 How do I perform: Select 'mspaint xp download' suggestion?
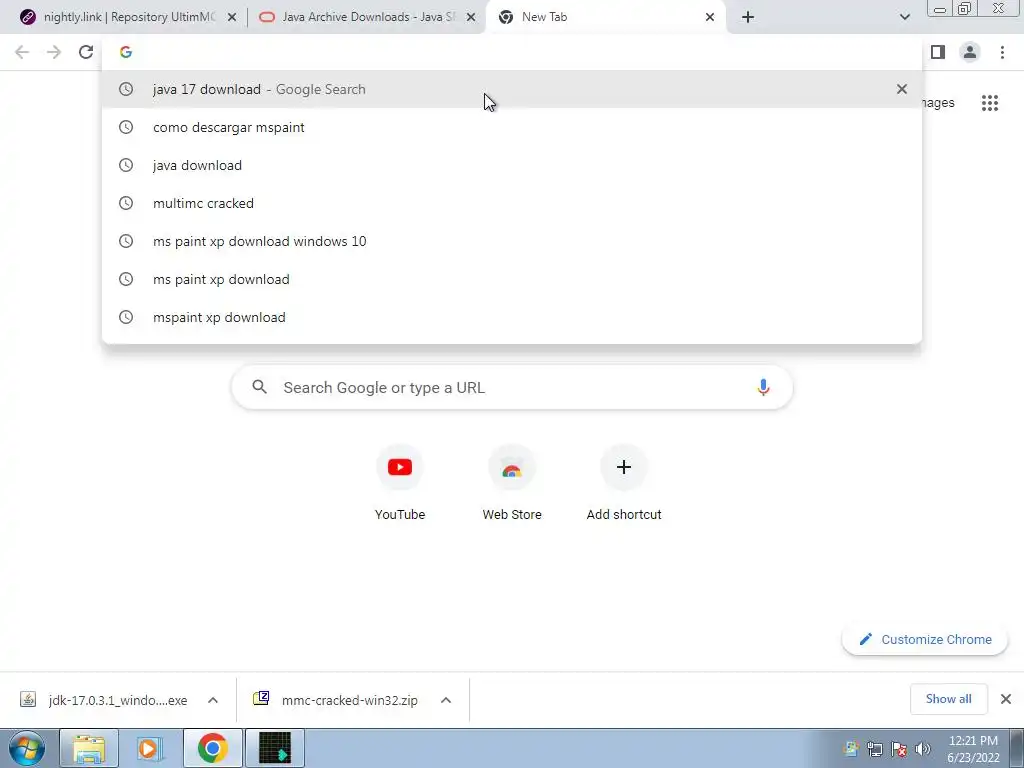(x=512, y=317)
